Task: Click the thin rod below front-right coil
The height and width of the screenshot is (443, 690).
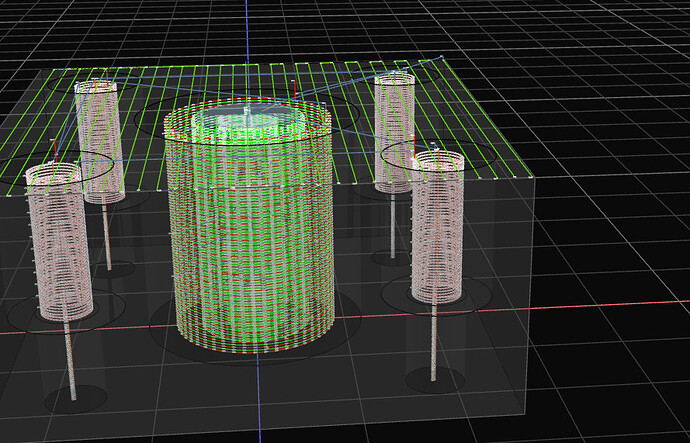Action: pyautogui.click(x=434, y=340)
